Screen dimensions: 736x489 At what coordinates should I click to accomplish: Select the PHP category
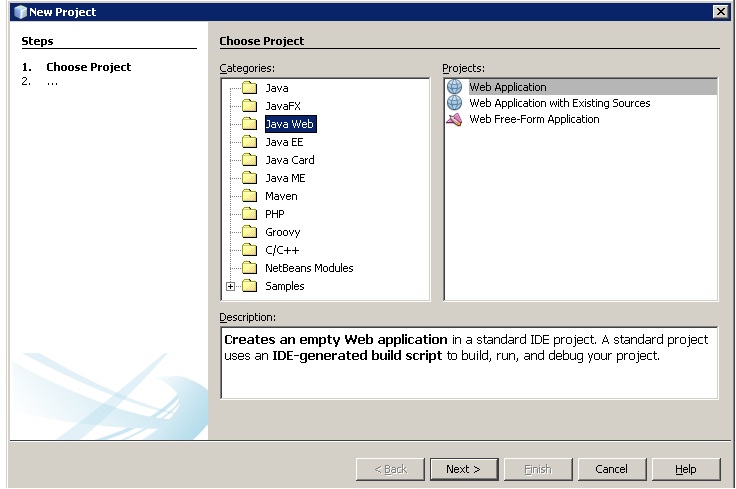tap(275, 214)
